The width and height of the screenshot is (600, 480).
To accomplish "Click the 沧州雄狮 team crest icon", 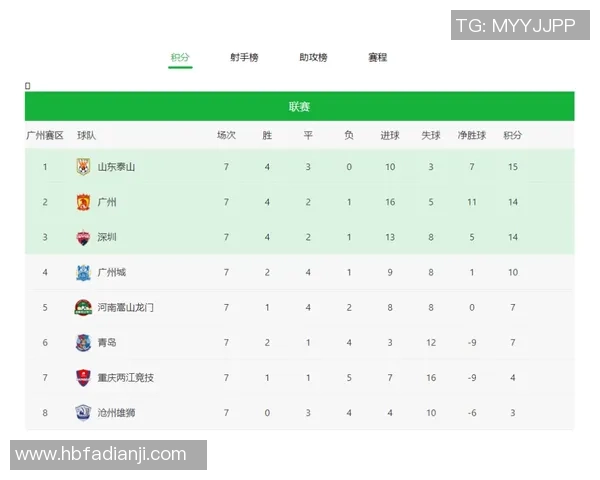I will tap(83, 412).
